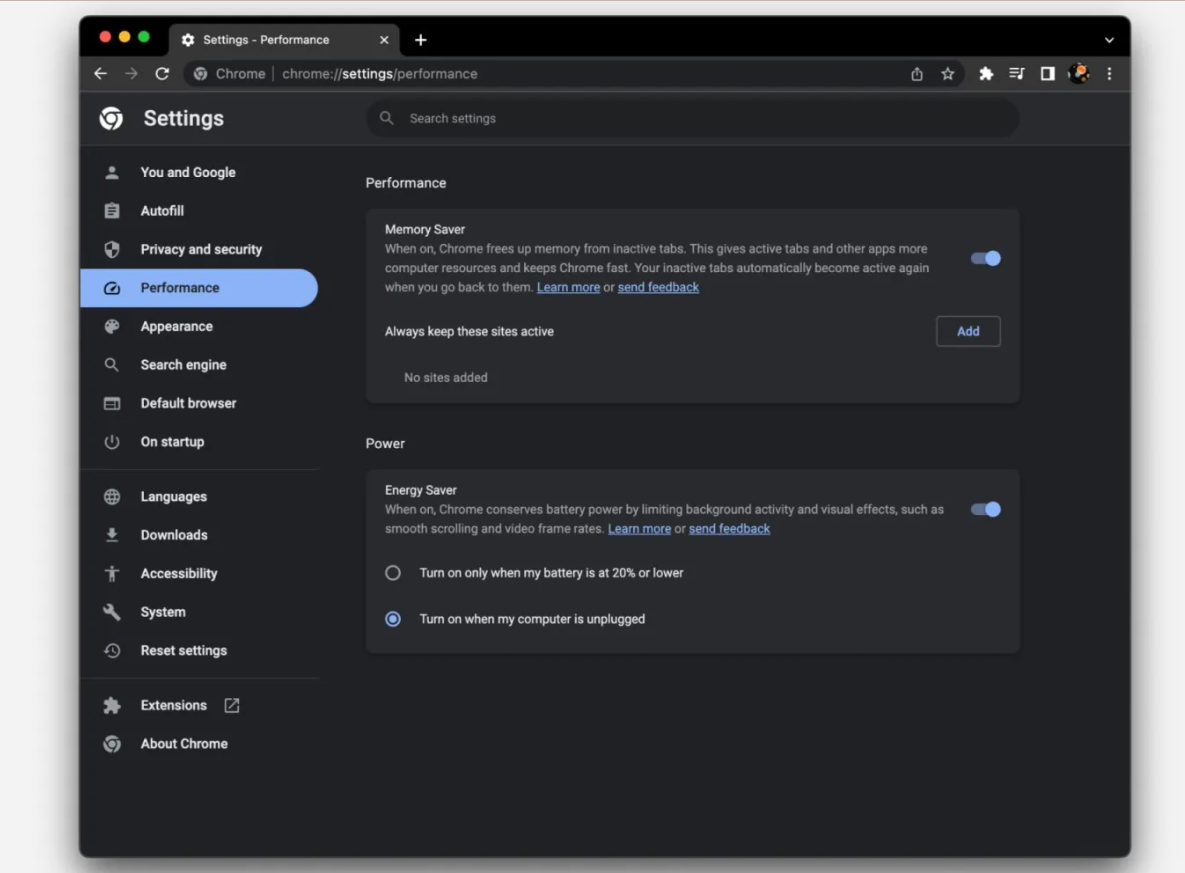The height and width of the screenshot is (873, 1185).
Task: Click the 'Memory Saver' title
Action: point(425,229)
